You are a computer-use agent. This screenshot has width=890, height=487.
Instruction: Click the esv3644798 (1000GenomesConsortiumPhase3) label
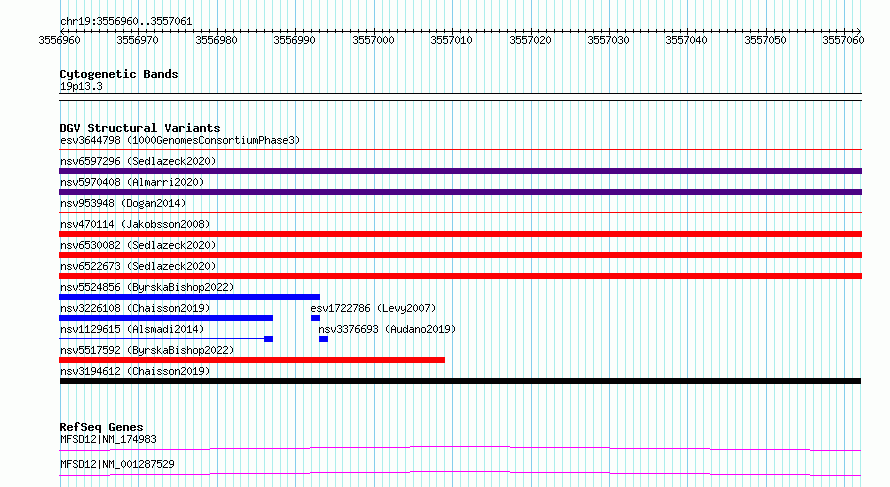(180, 140)
